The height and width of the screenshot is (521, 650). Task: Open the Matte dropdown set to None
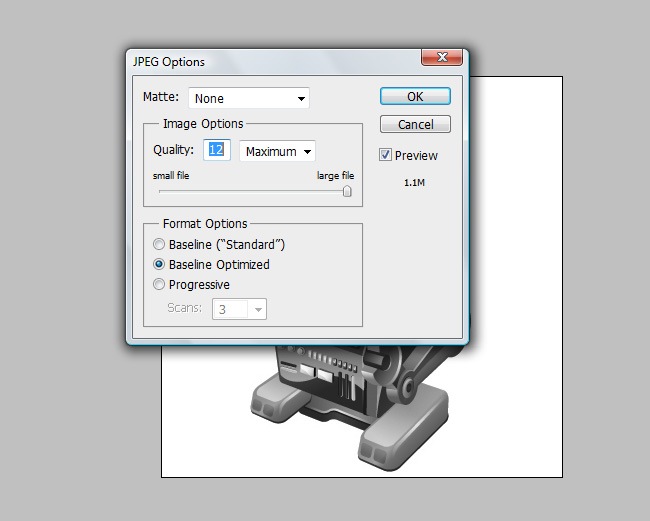[249, 98]
